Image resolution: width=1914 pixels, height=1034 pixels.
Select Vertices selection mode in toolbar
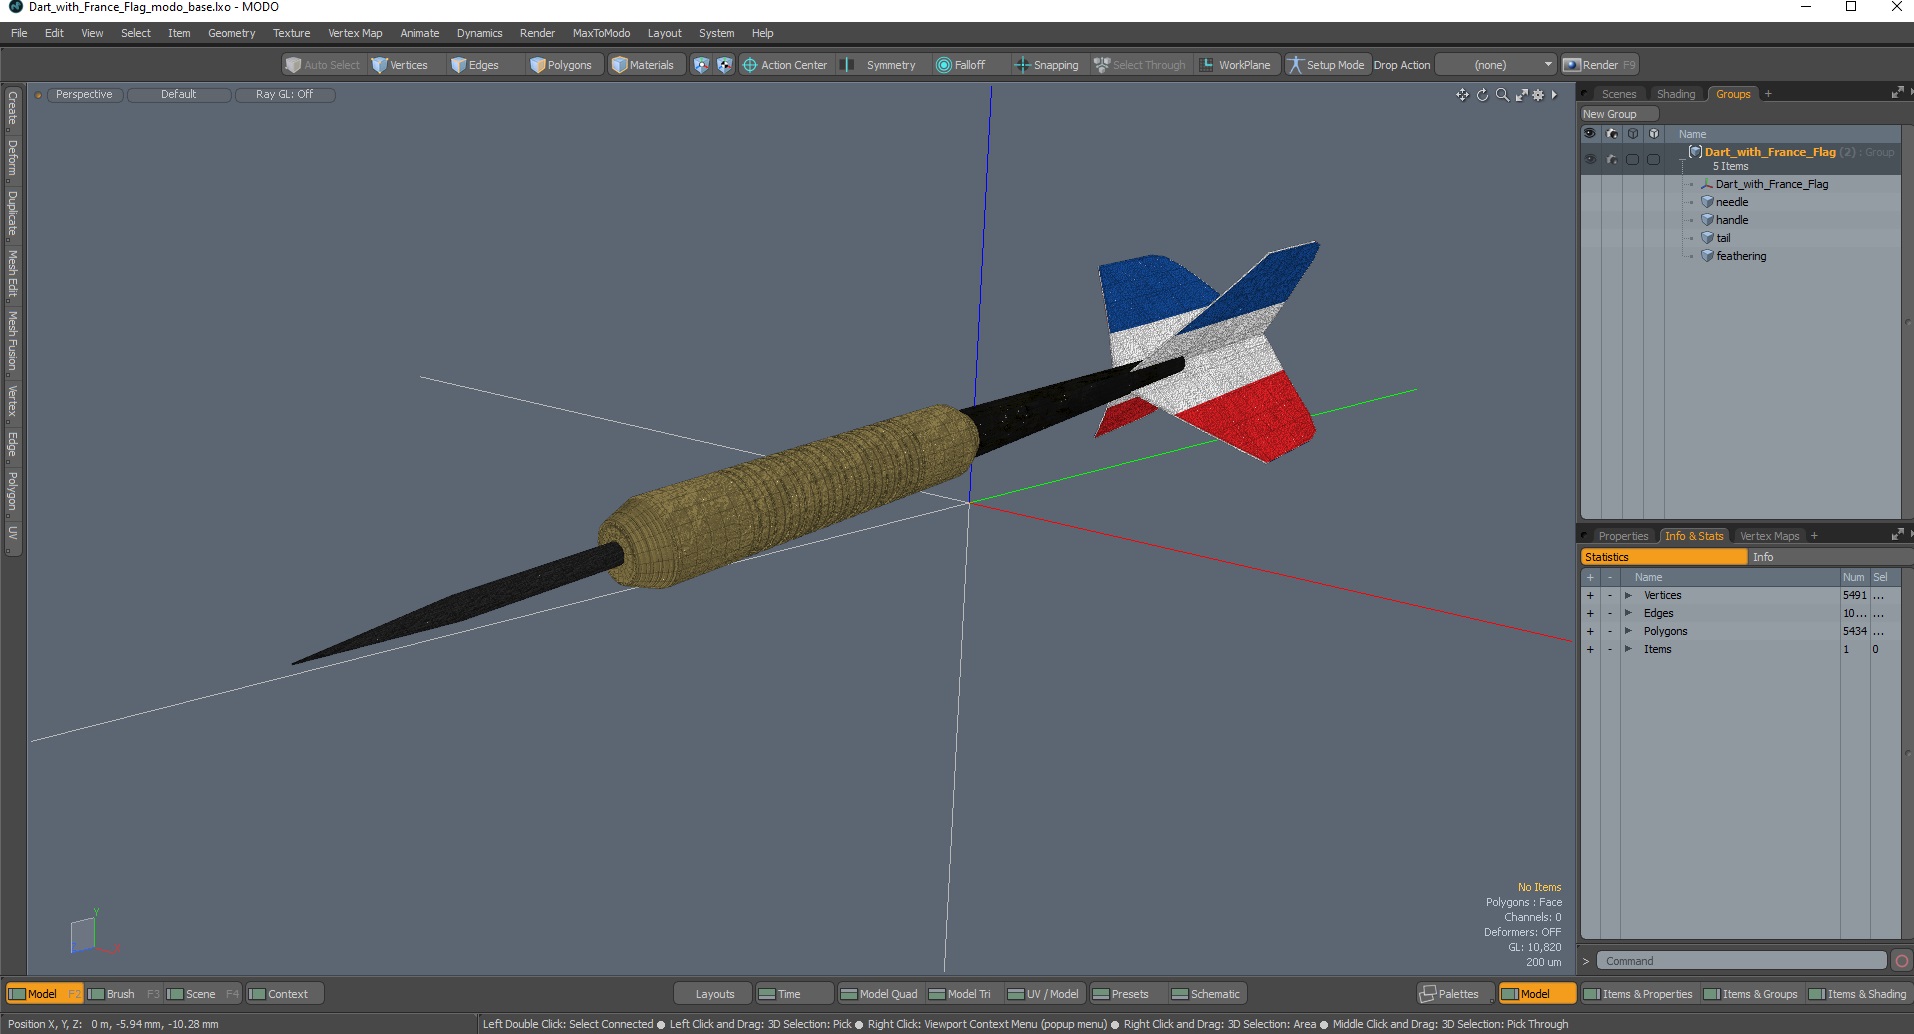pyautogui.click(x=400, y=65)
